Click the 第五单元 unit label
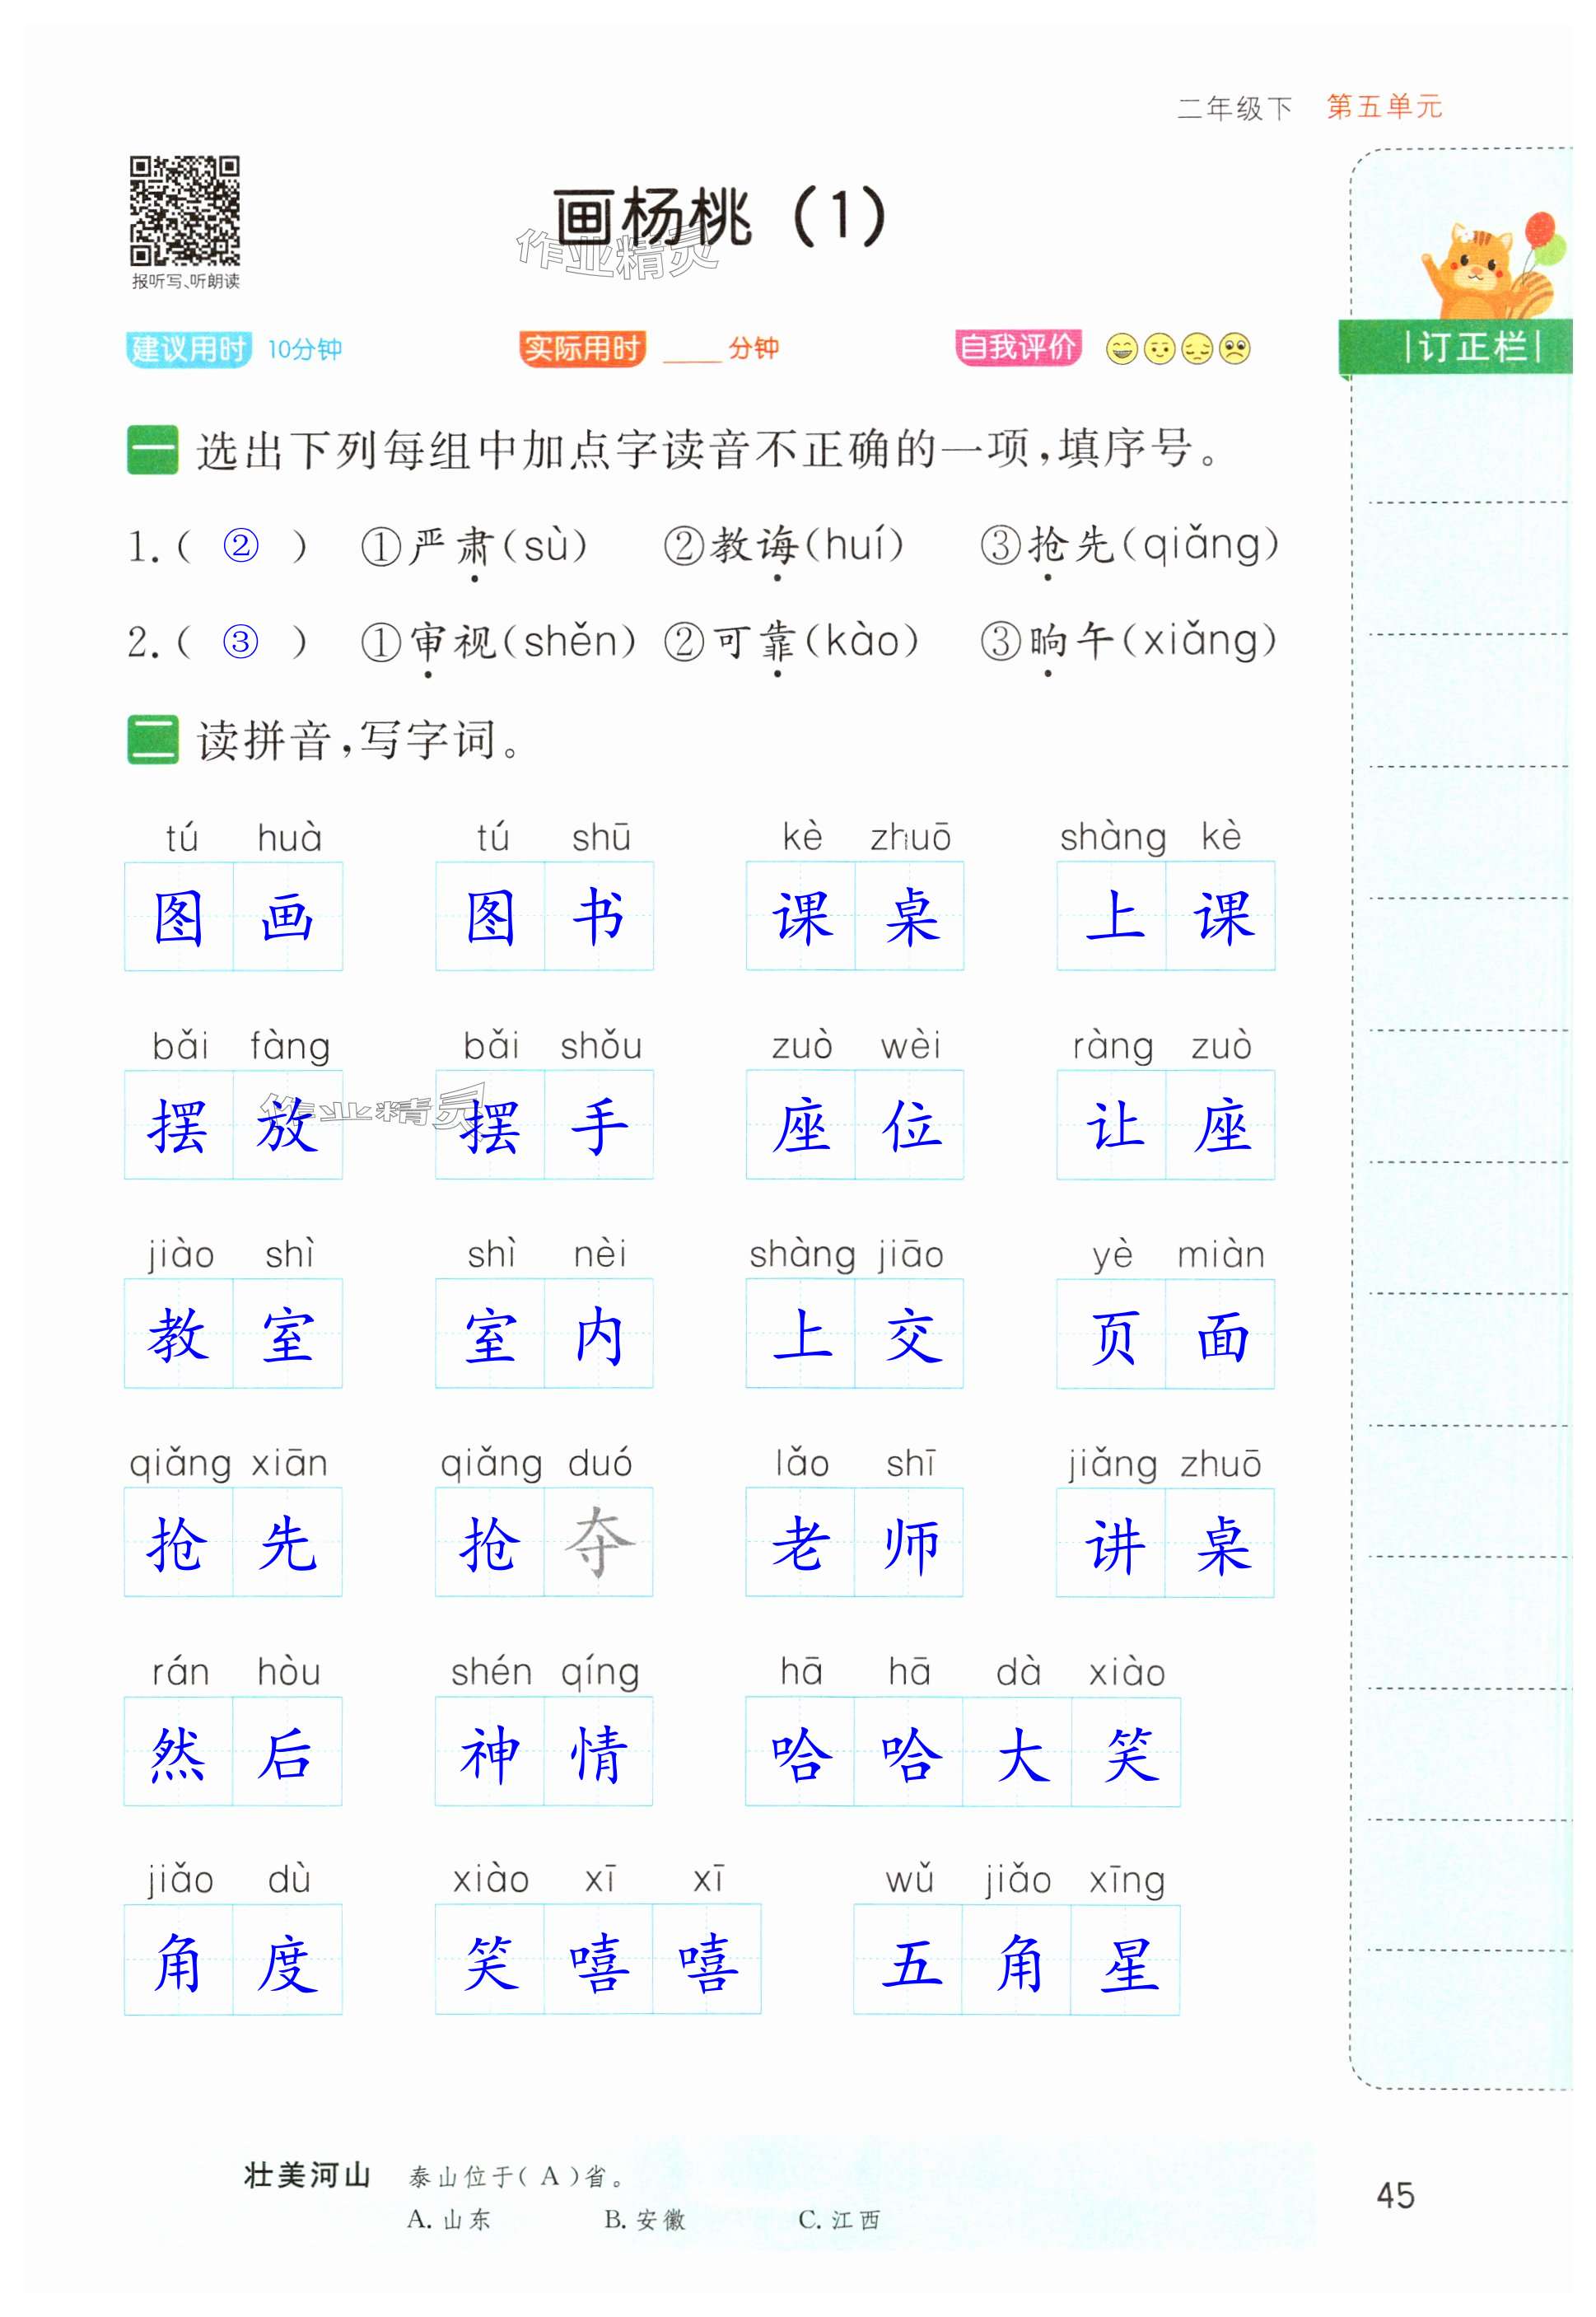The width and height of the screenshot is (1596, 2317). (x=1384, y=107)
